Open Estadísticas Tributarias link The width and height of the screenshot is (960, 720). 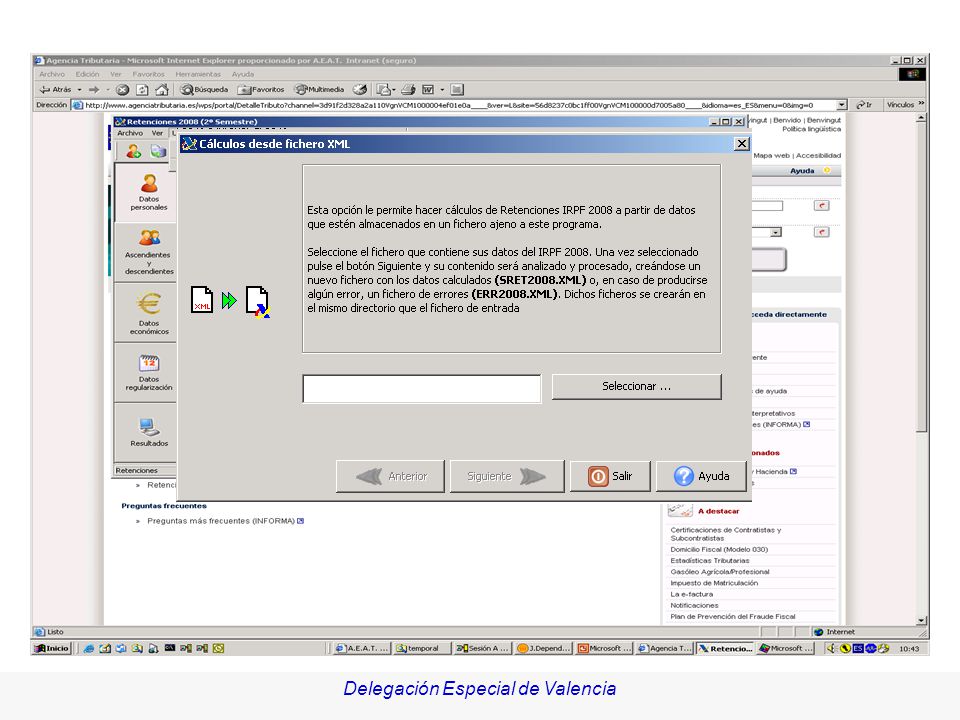tap(710, 561)
